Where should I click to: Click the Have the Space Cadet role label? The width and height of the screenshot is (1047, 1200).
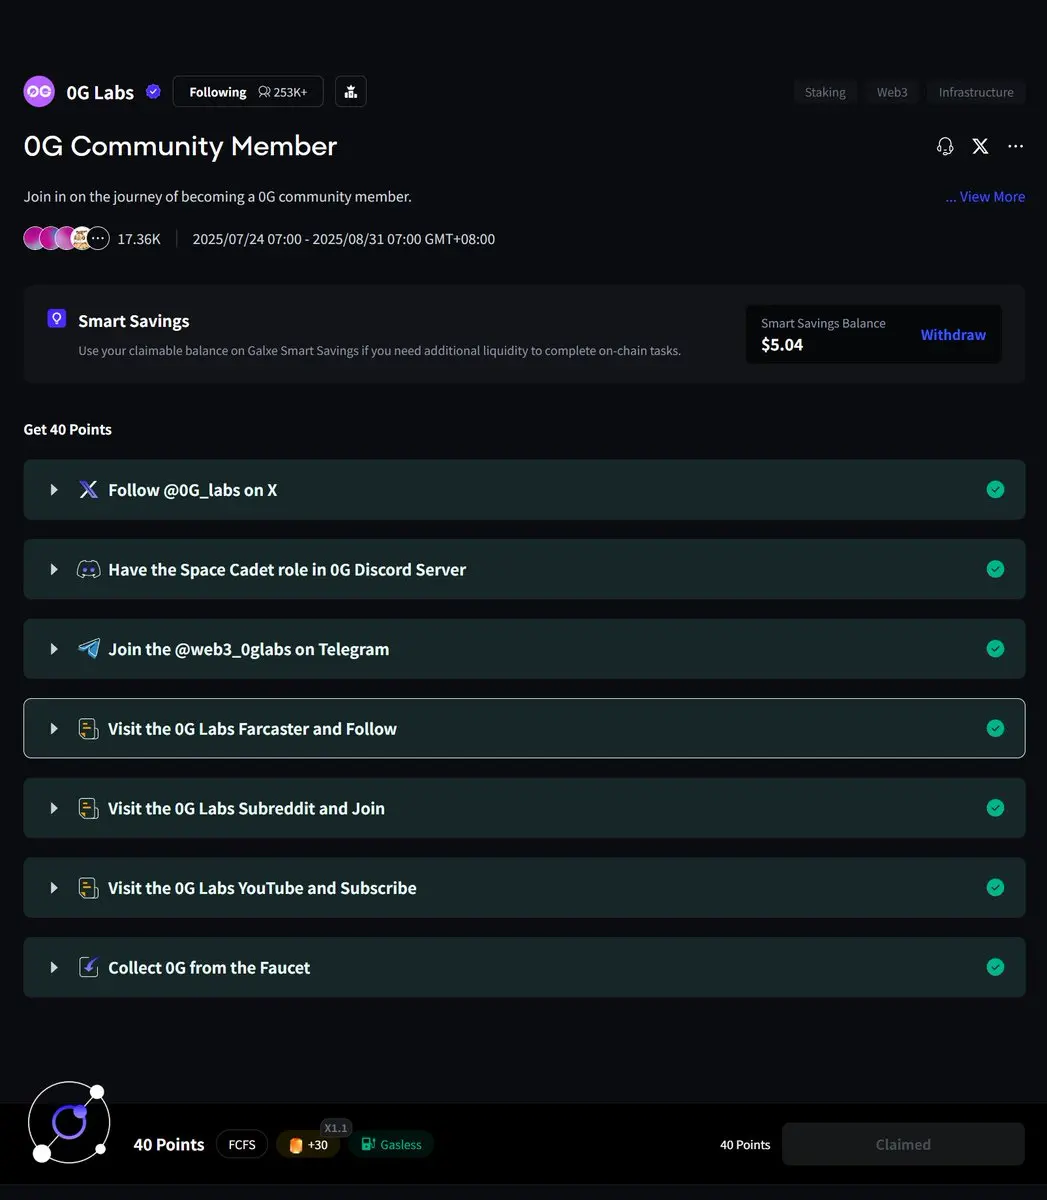click(x=287, y=569)
